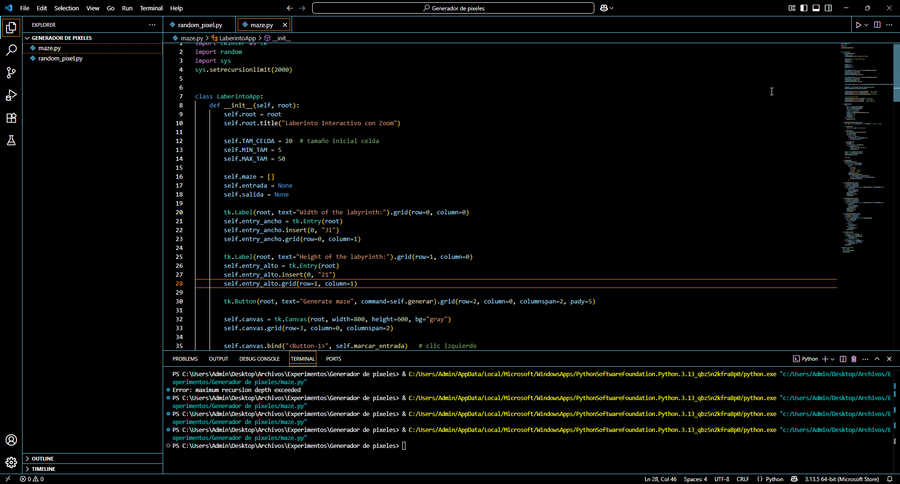Close the maze.py editor tab
This screenshot has width=900, height=484.
285,25
